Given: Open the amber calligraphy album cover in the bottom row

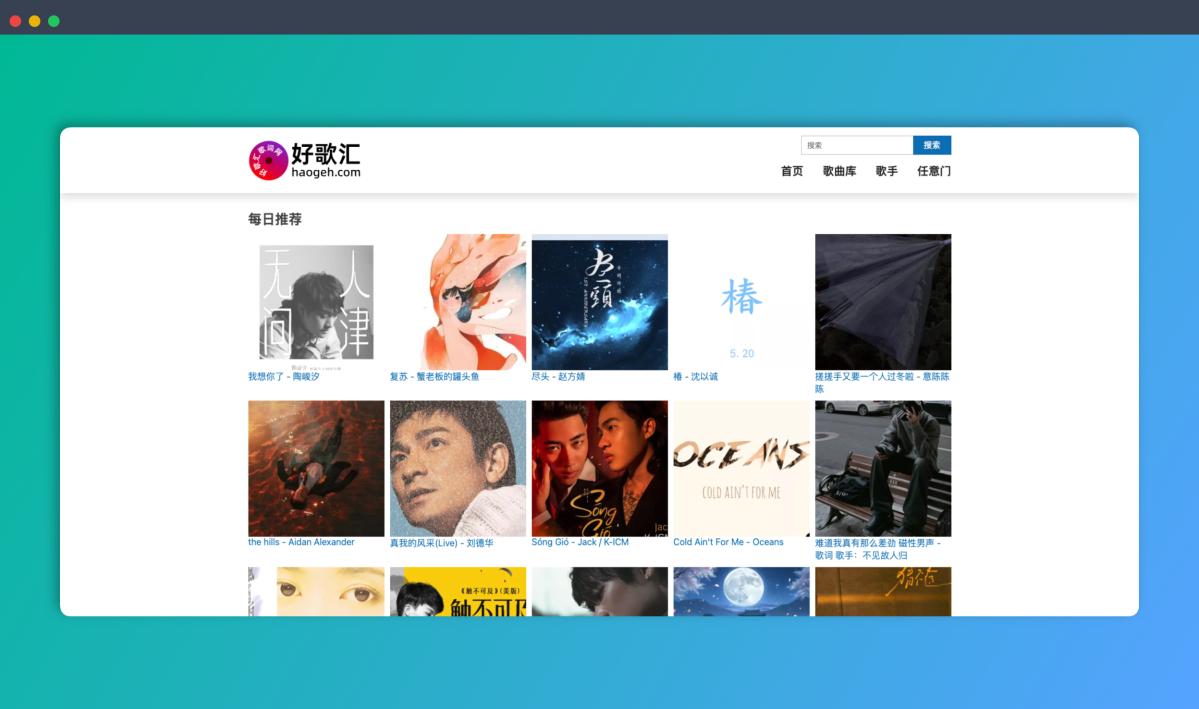Looking at the screenshot, I should [x=883, y=591].
